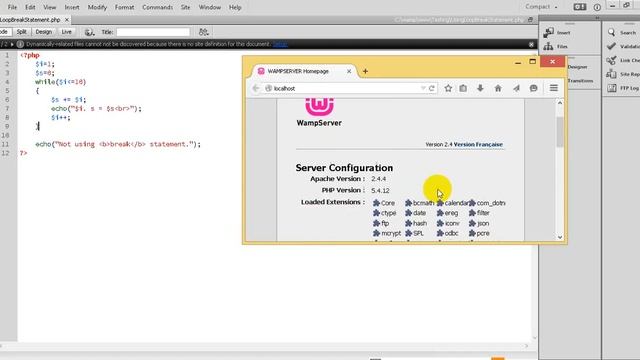Image resolution: width=640 pixels, height=360 pixels.
Task: Select the LoopBreakStatement.php document tab
Action: click(x=31, y=20)
